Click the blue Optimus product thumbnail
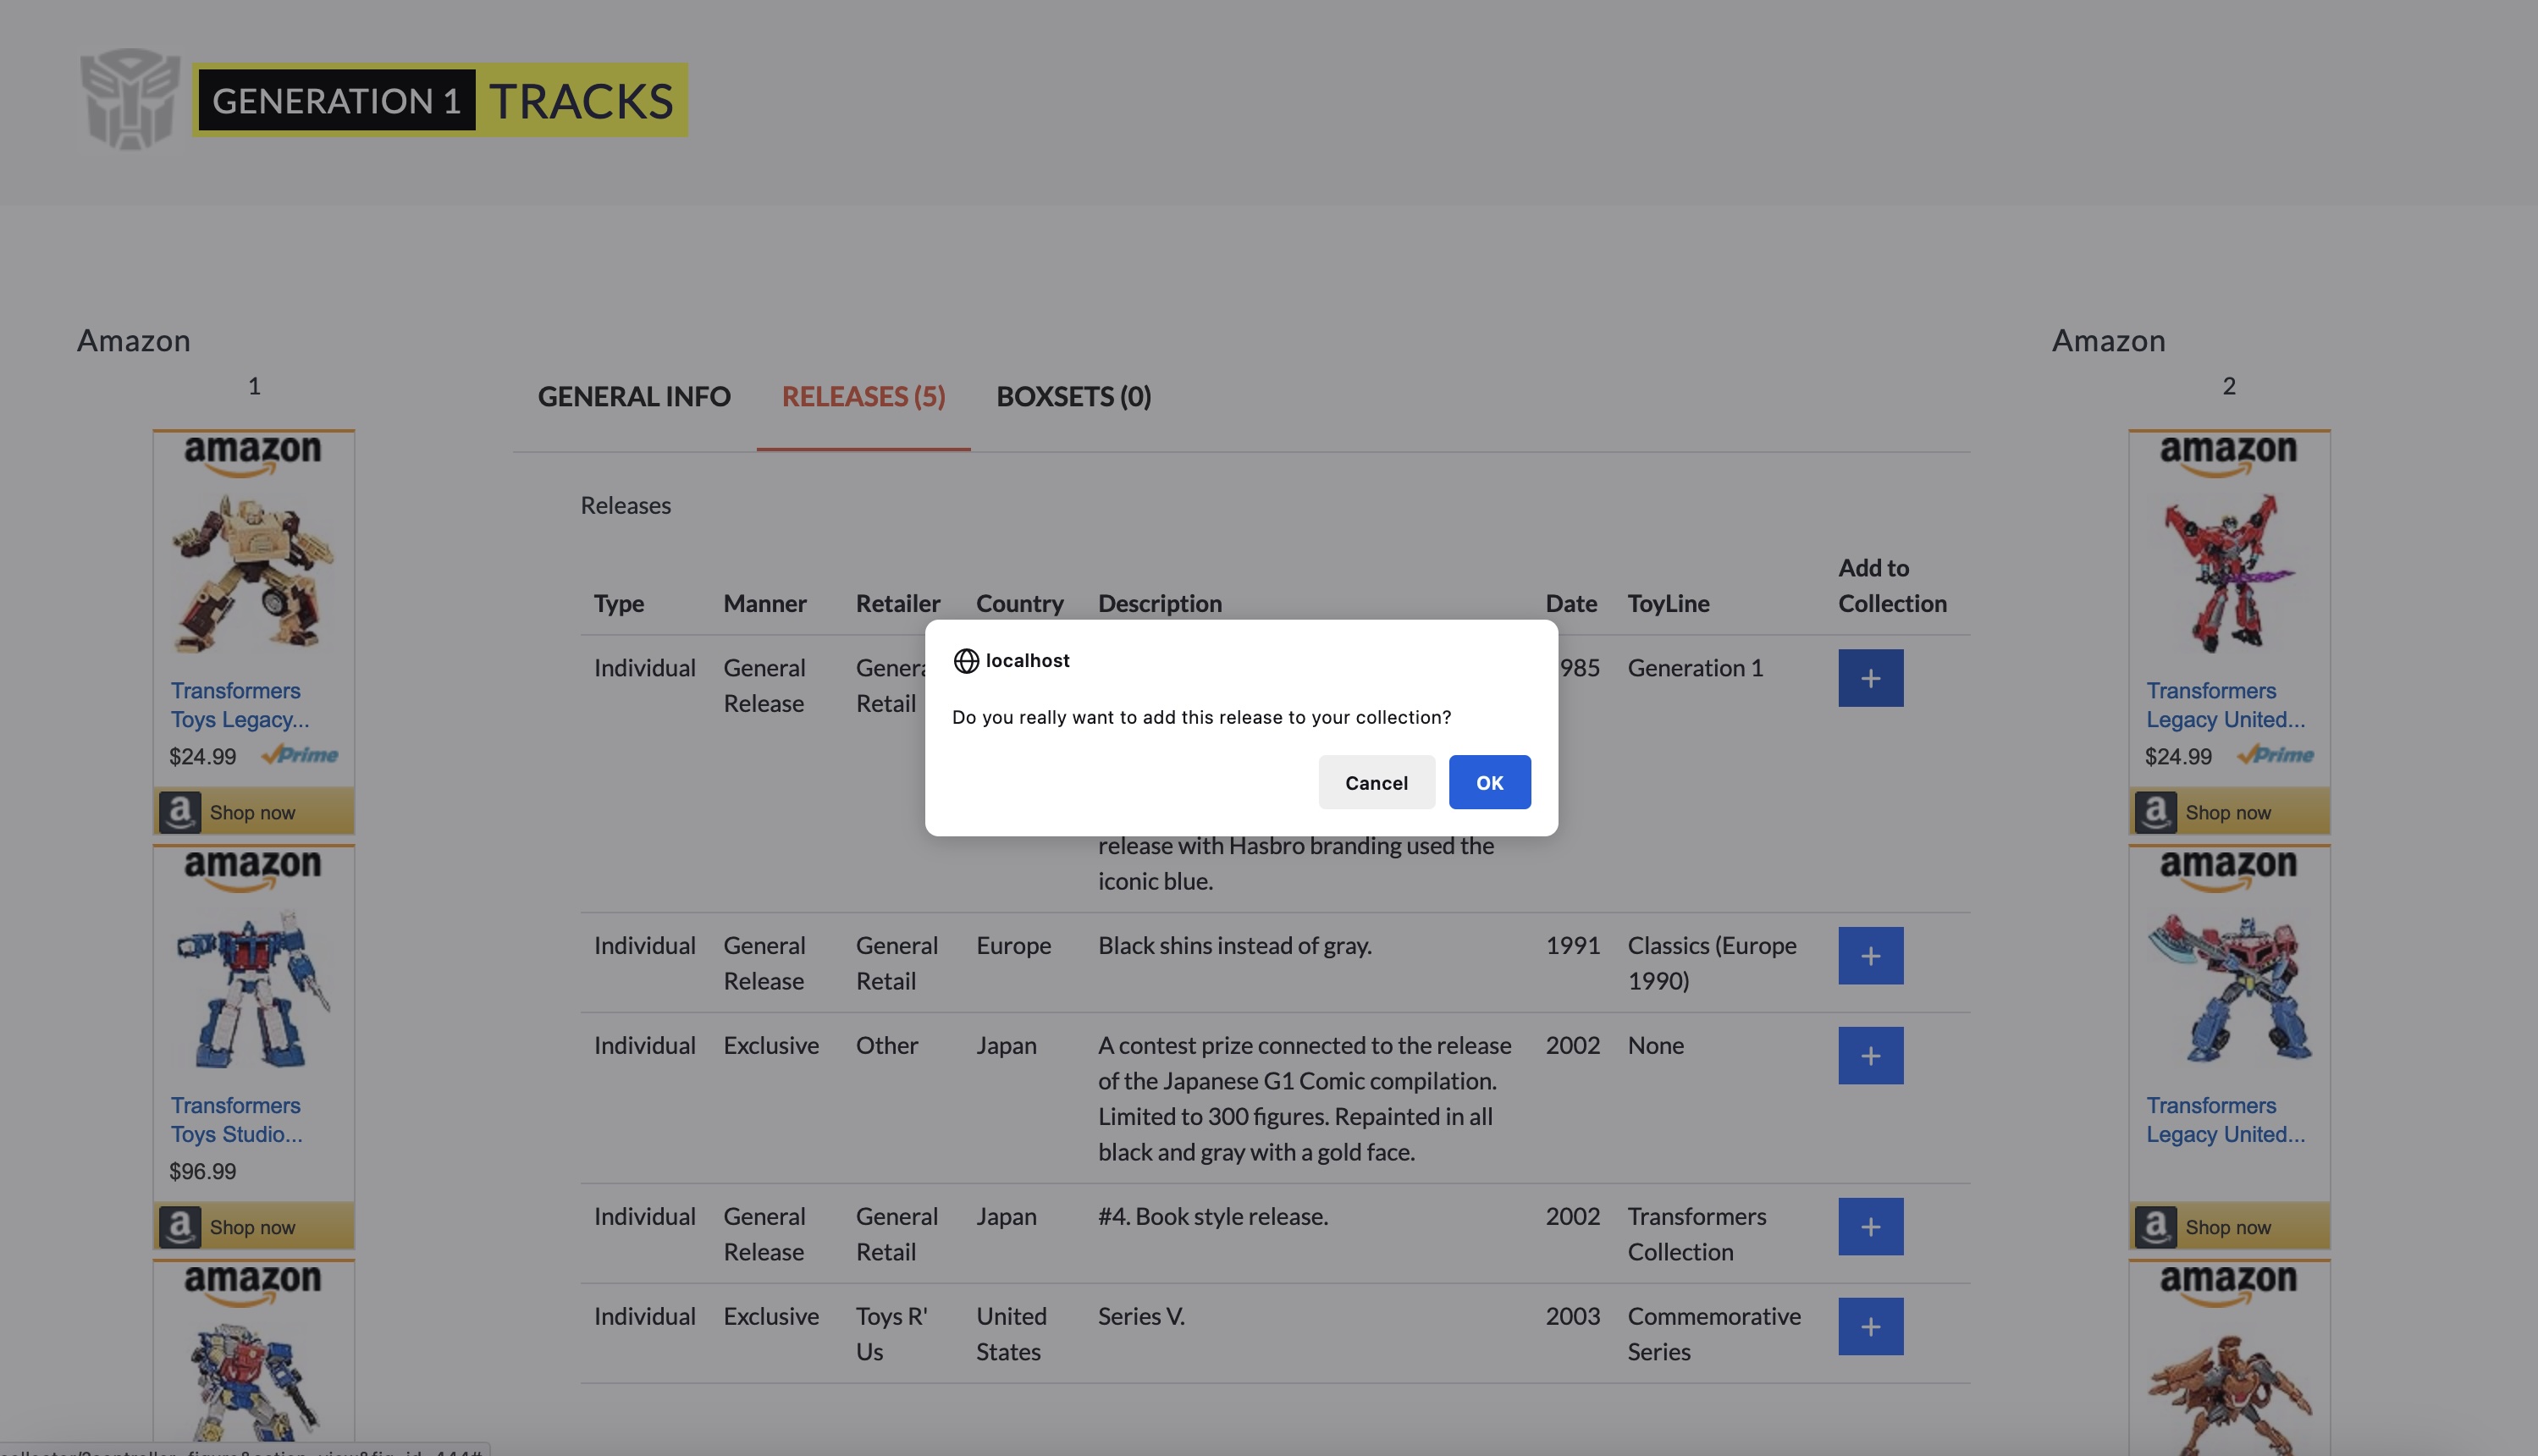 click(252, 988)
